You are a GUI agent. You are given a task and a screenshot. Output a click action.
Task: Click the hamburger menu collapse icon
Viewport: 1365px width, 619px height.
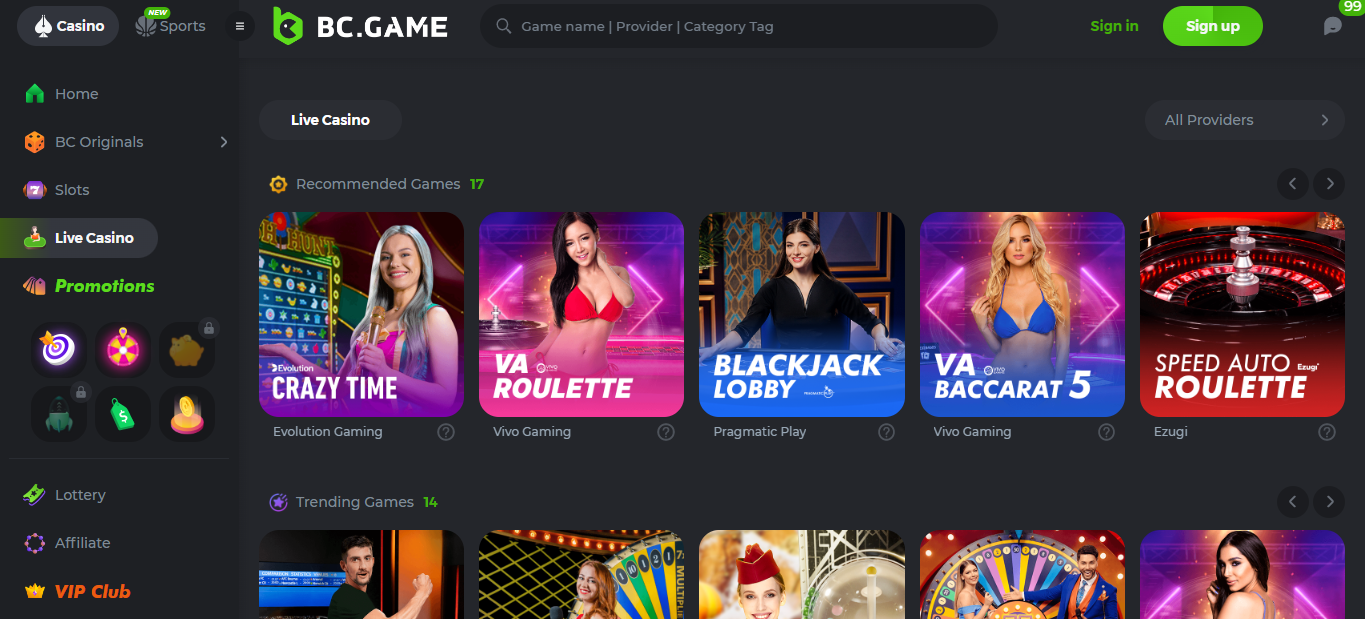(240, 26)
